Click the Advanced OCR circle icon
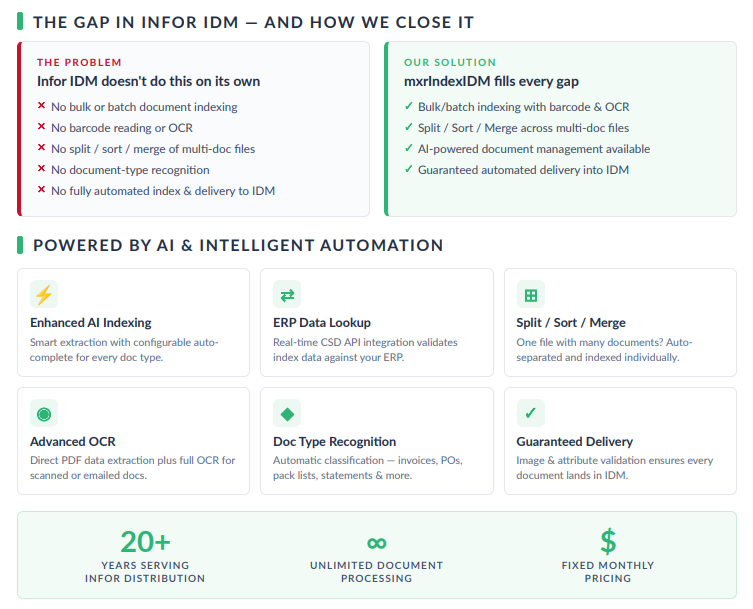Image resolution: width=753 pixels, height=609 pixels. pos(44,413)
